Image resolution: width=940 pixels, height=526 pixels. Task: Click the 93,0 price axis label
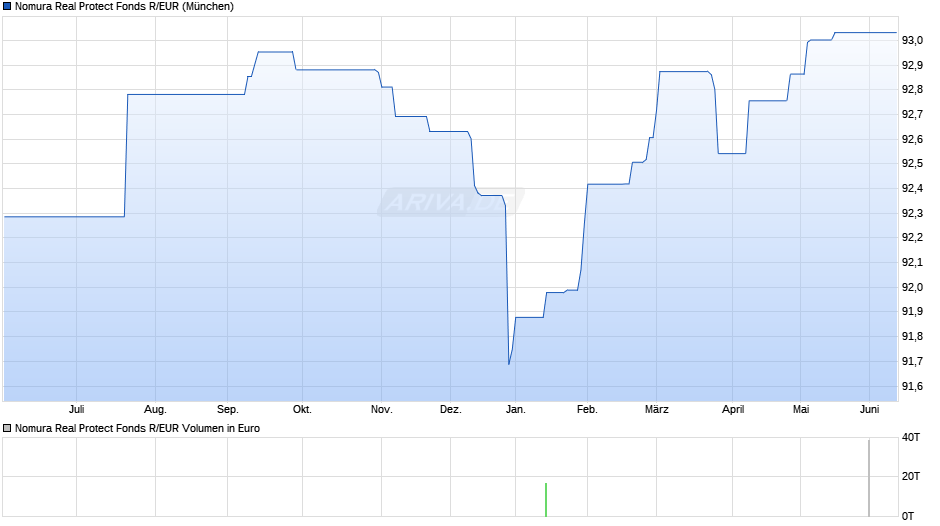click(912, 41)
